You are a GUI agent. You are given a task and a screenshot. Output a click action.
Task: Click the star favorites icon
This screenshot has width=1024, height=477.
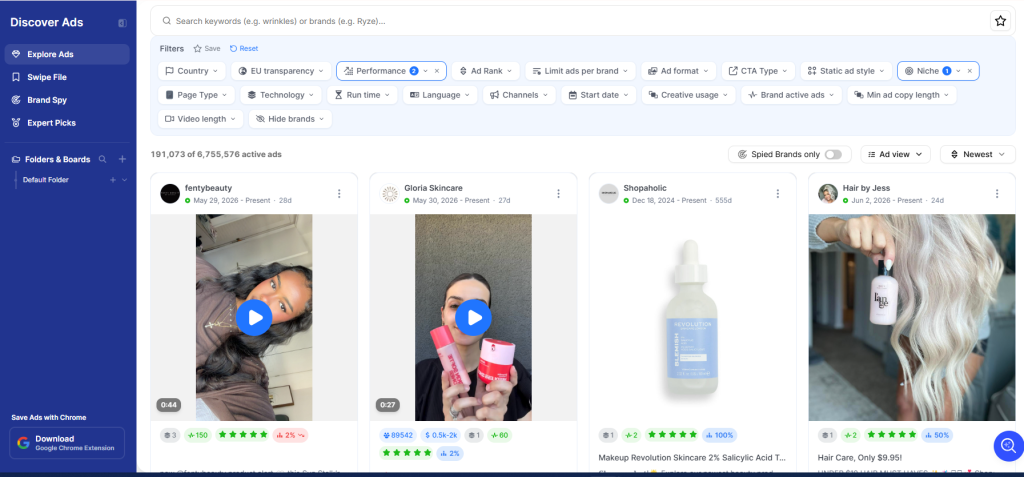[1000, 21]
